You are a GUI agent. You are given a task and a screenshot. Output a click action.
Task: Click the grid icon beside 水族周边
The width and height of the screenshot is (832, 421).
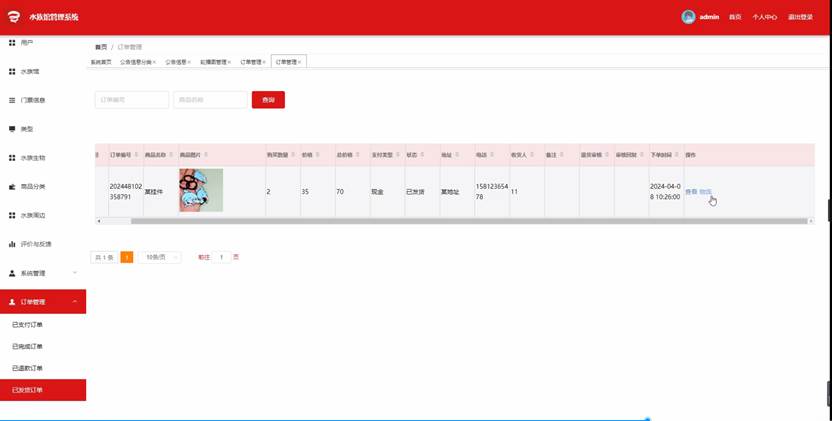coord(12,216)
